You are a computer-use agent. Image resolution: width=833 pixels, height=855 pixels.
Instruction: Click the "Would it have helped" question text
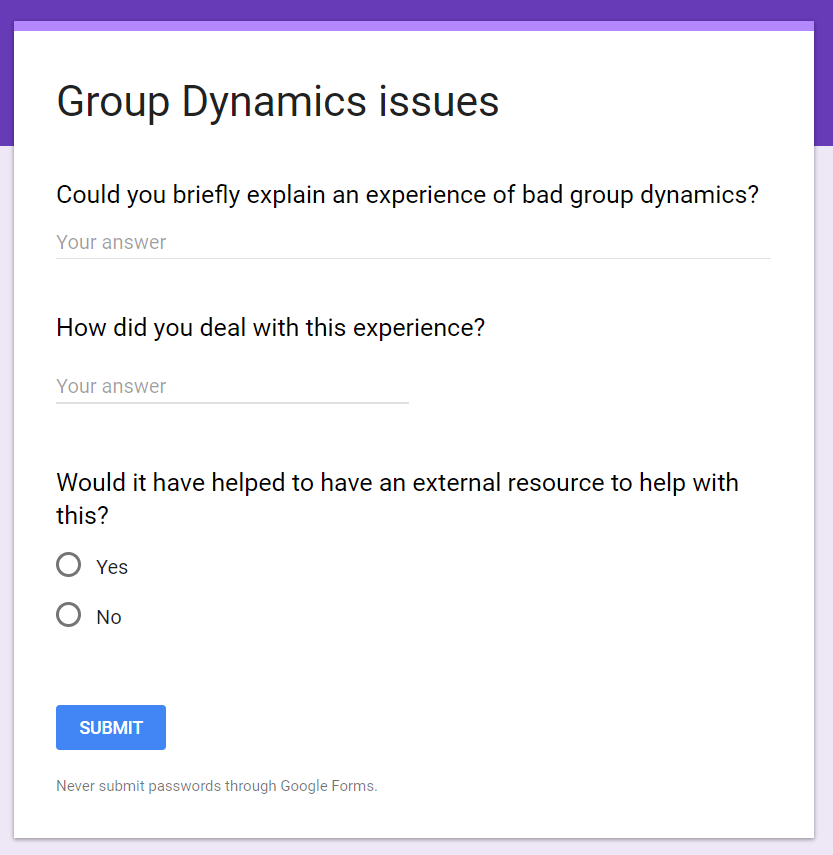[397, 499]
